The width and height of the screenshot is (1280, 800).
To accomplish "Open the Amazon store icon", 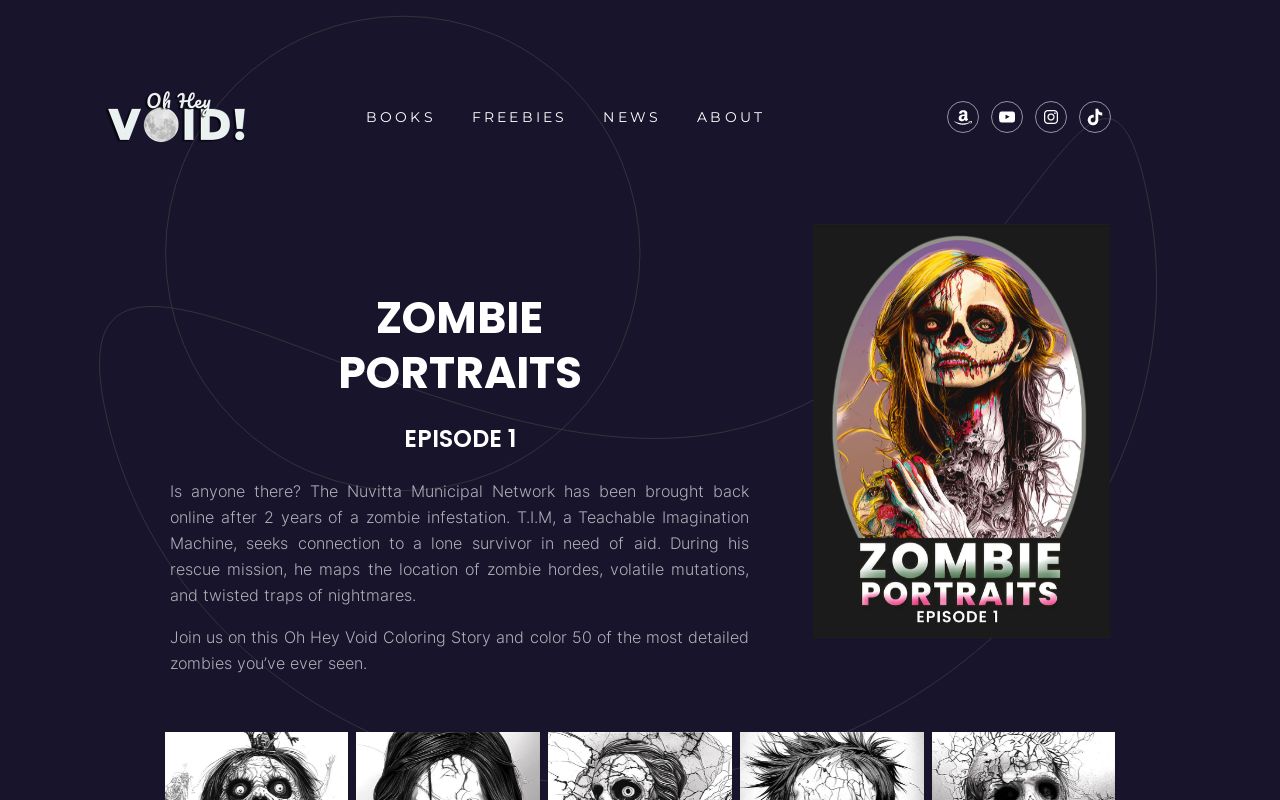I will [962, 115].
